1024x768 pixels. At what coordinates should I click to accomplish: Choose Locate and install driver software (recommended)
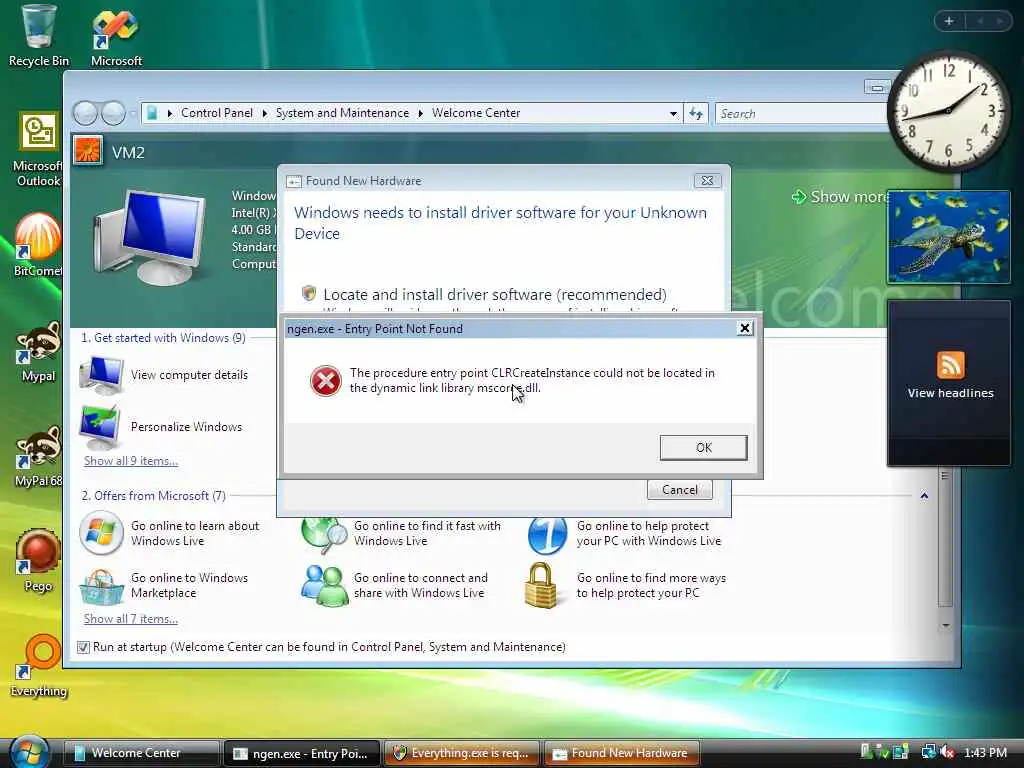tap(494, 295)
